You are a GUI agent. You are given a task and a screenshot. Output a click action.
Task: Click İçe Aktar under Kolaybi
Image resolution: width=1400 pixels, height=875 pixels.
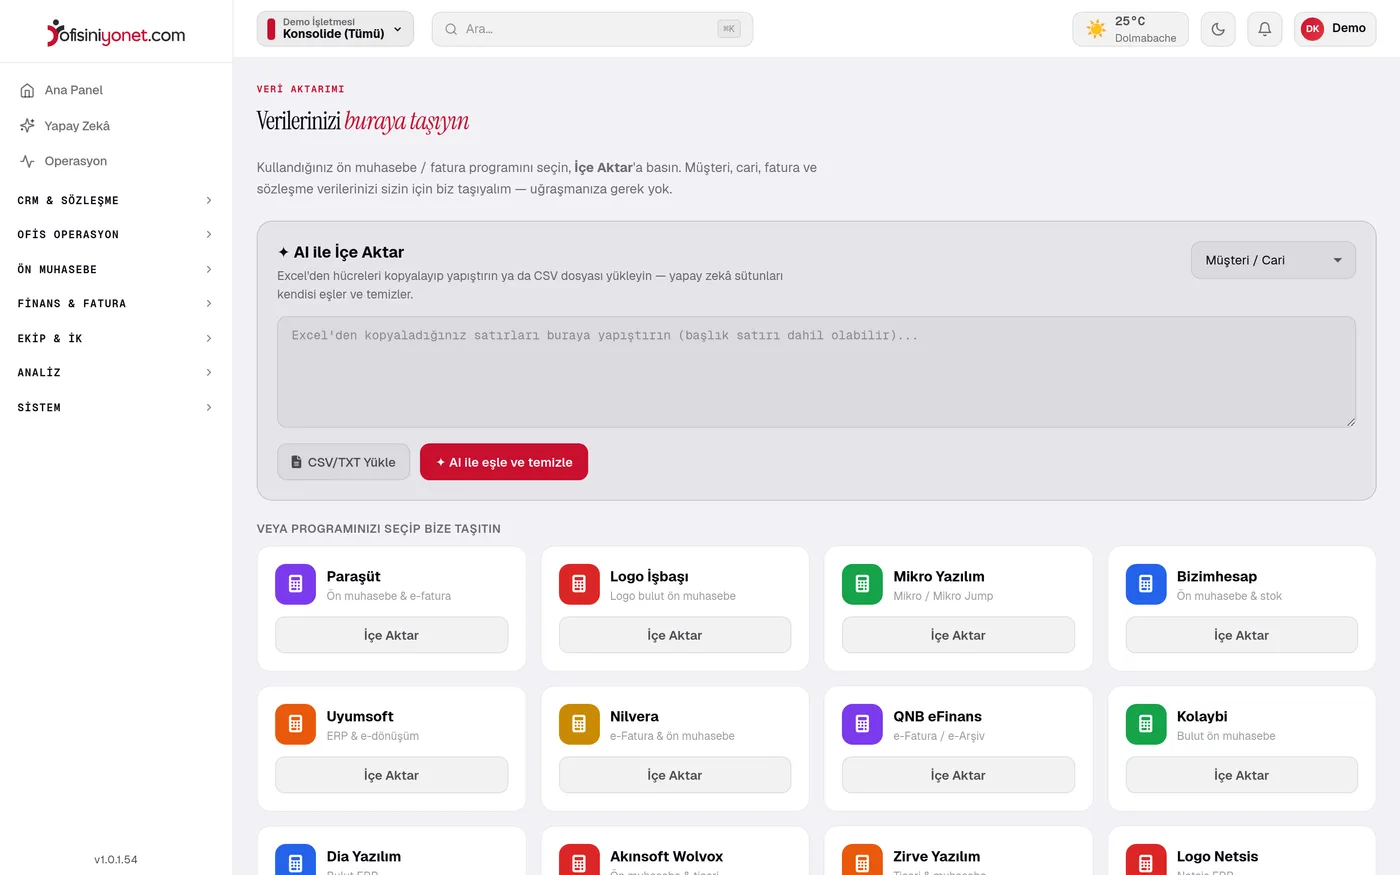pos(1241,775)
